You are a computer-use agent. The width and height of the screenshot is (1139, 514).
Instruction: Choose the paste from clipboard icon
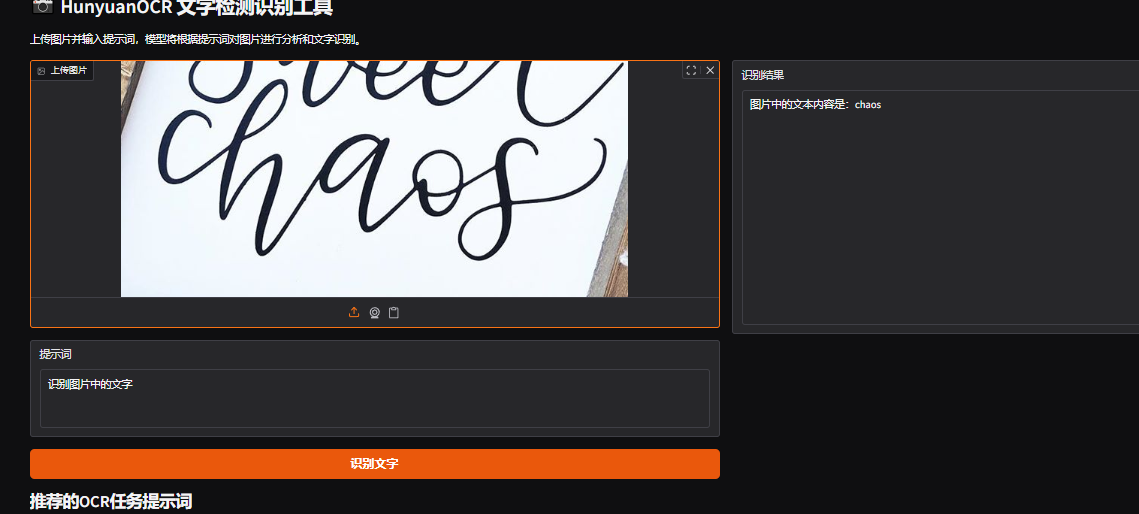[394, 313]
